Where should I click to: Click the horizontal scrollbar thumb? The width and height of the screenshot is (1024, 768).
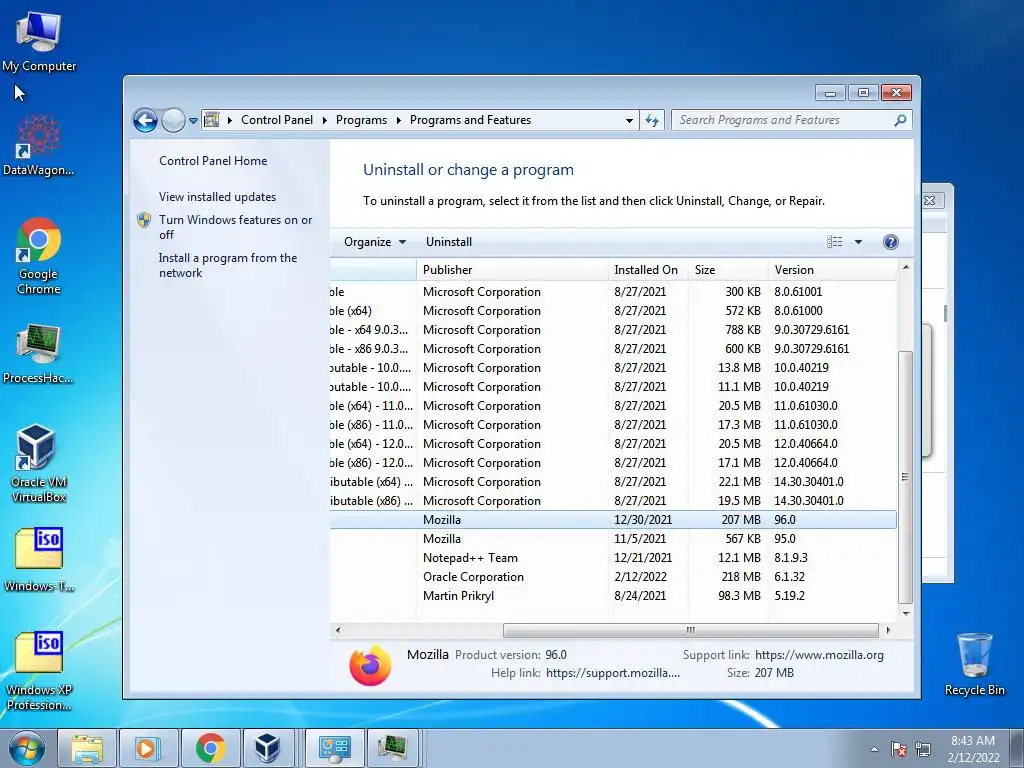pos(690,630)
